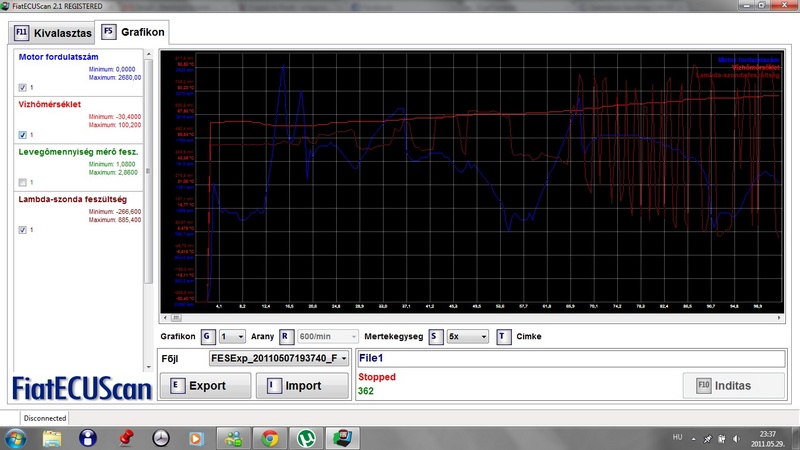This screenshot has width=800, height=450.
Task: Click graph scrollbar left arrow
Action: click(x=165, y=318)
